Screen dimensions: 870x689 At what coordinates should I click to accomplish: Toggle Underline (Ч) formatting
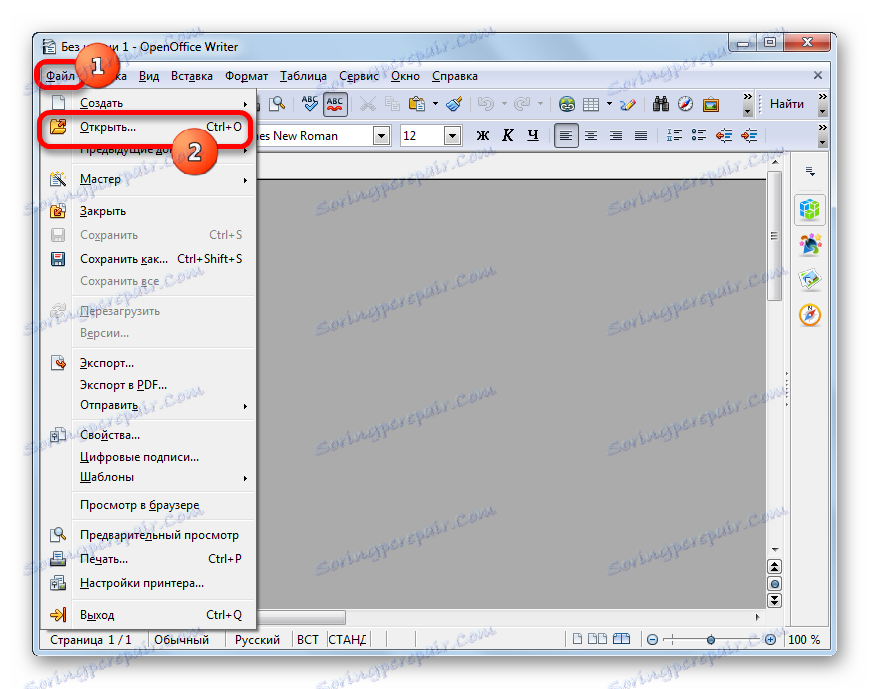click(533, 135)
